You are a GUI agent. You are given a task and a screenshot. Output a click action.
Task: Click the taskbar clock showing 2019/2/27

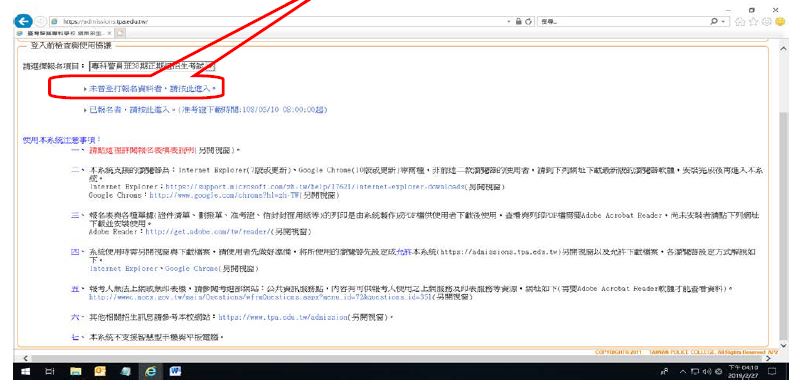point(743,371)
